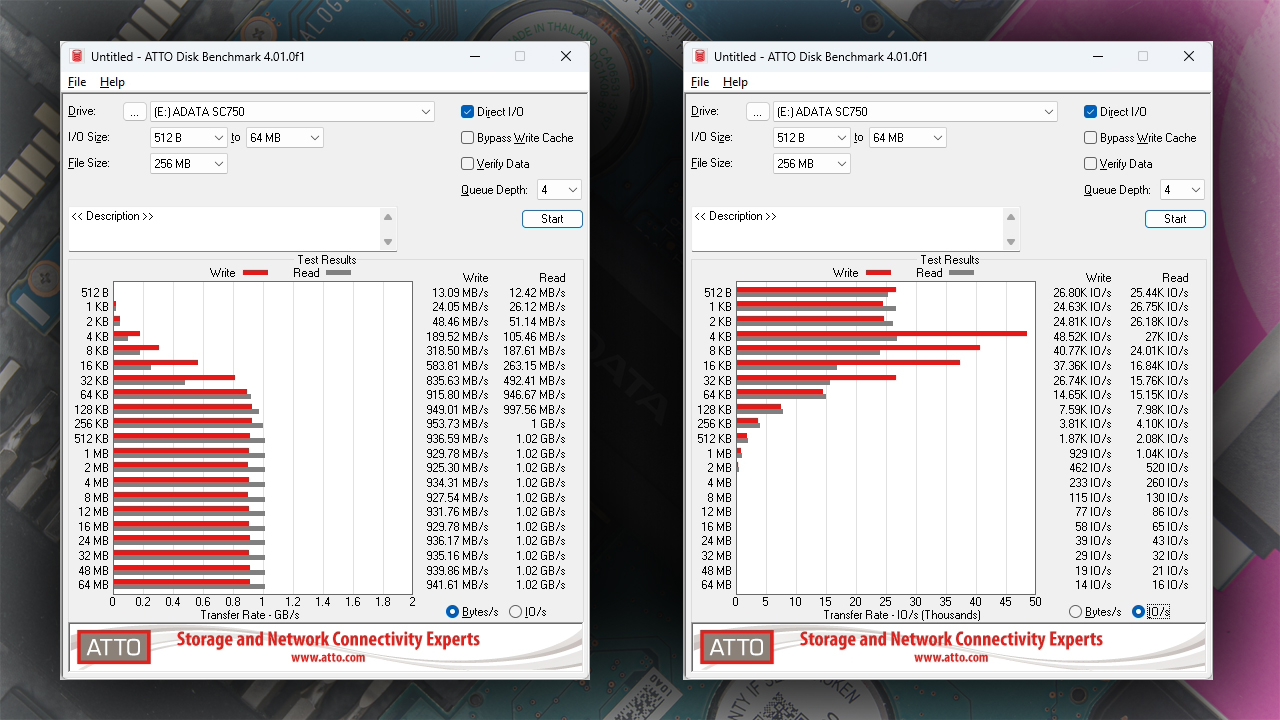Open the Drive dropdown in the right window
Image resolution: width=1280 pixels, height=720 pixels.
coord(915,112)
